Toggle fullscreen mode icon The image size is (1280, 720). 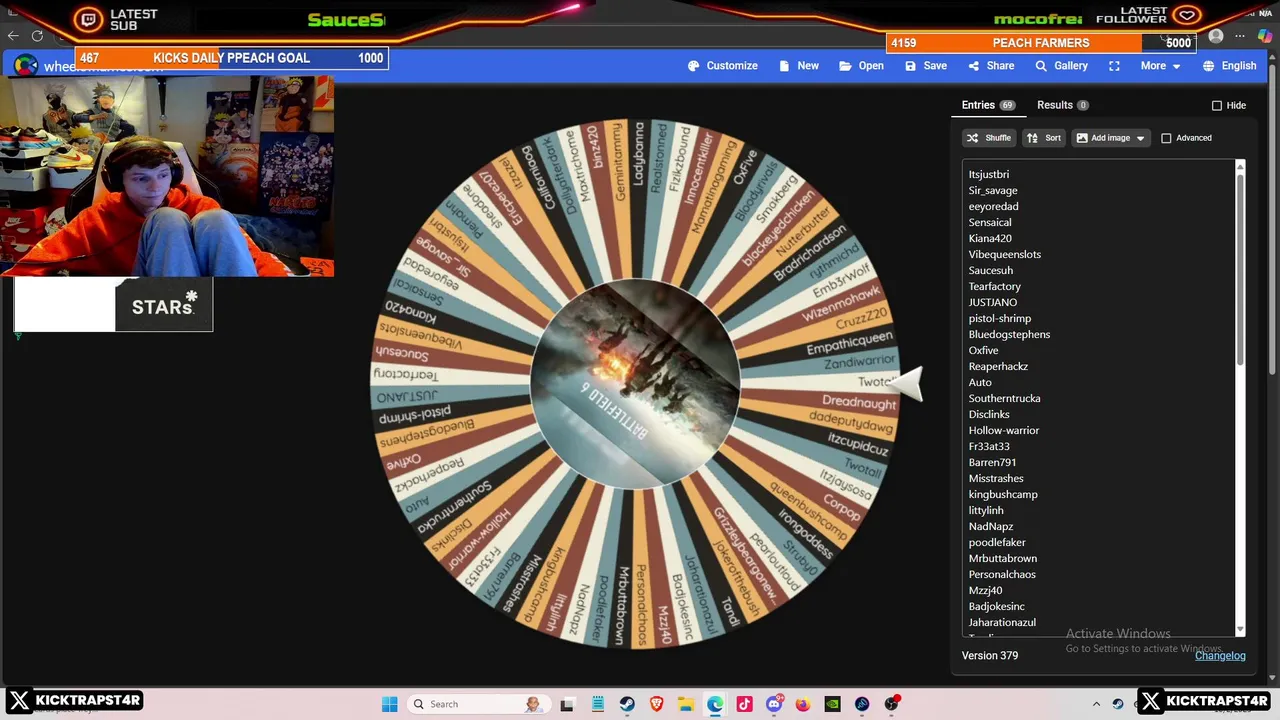1114,66
